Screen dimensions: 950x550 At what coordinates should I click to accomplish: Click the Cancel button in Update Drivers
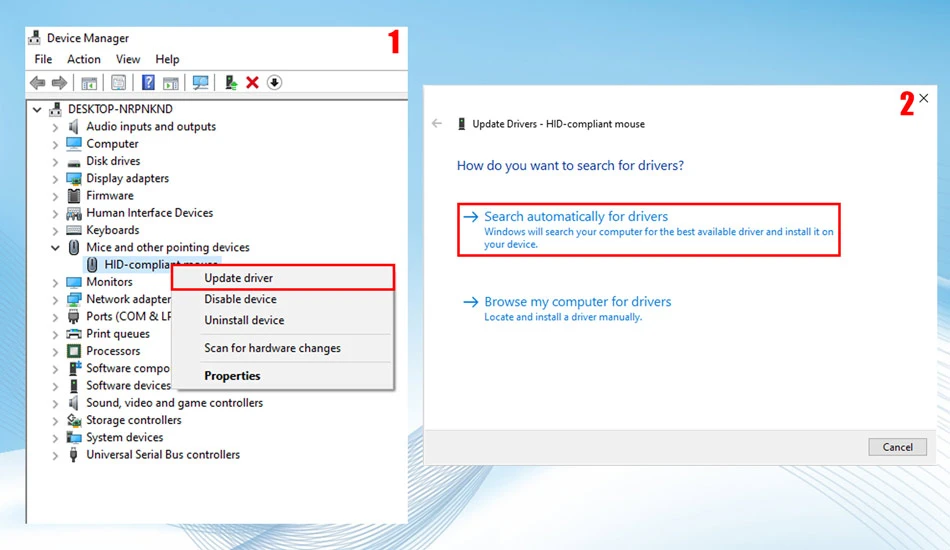coord(897,447)
